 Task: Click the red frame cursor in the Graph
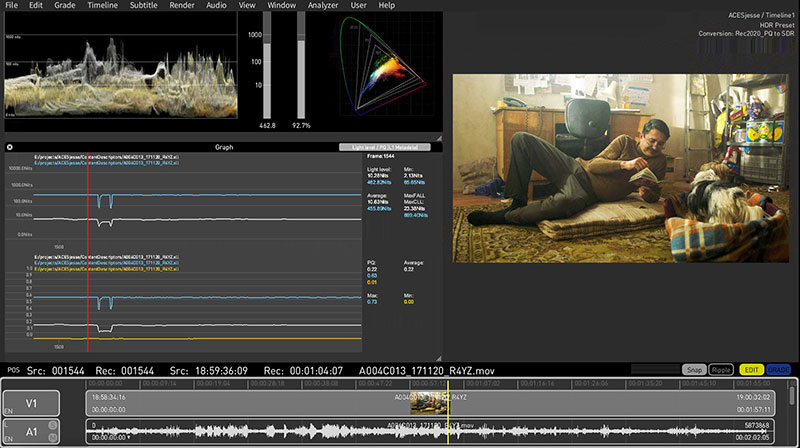(88, 253)
